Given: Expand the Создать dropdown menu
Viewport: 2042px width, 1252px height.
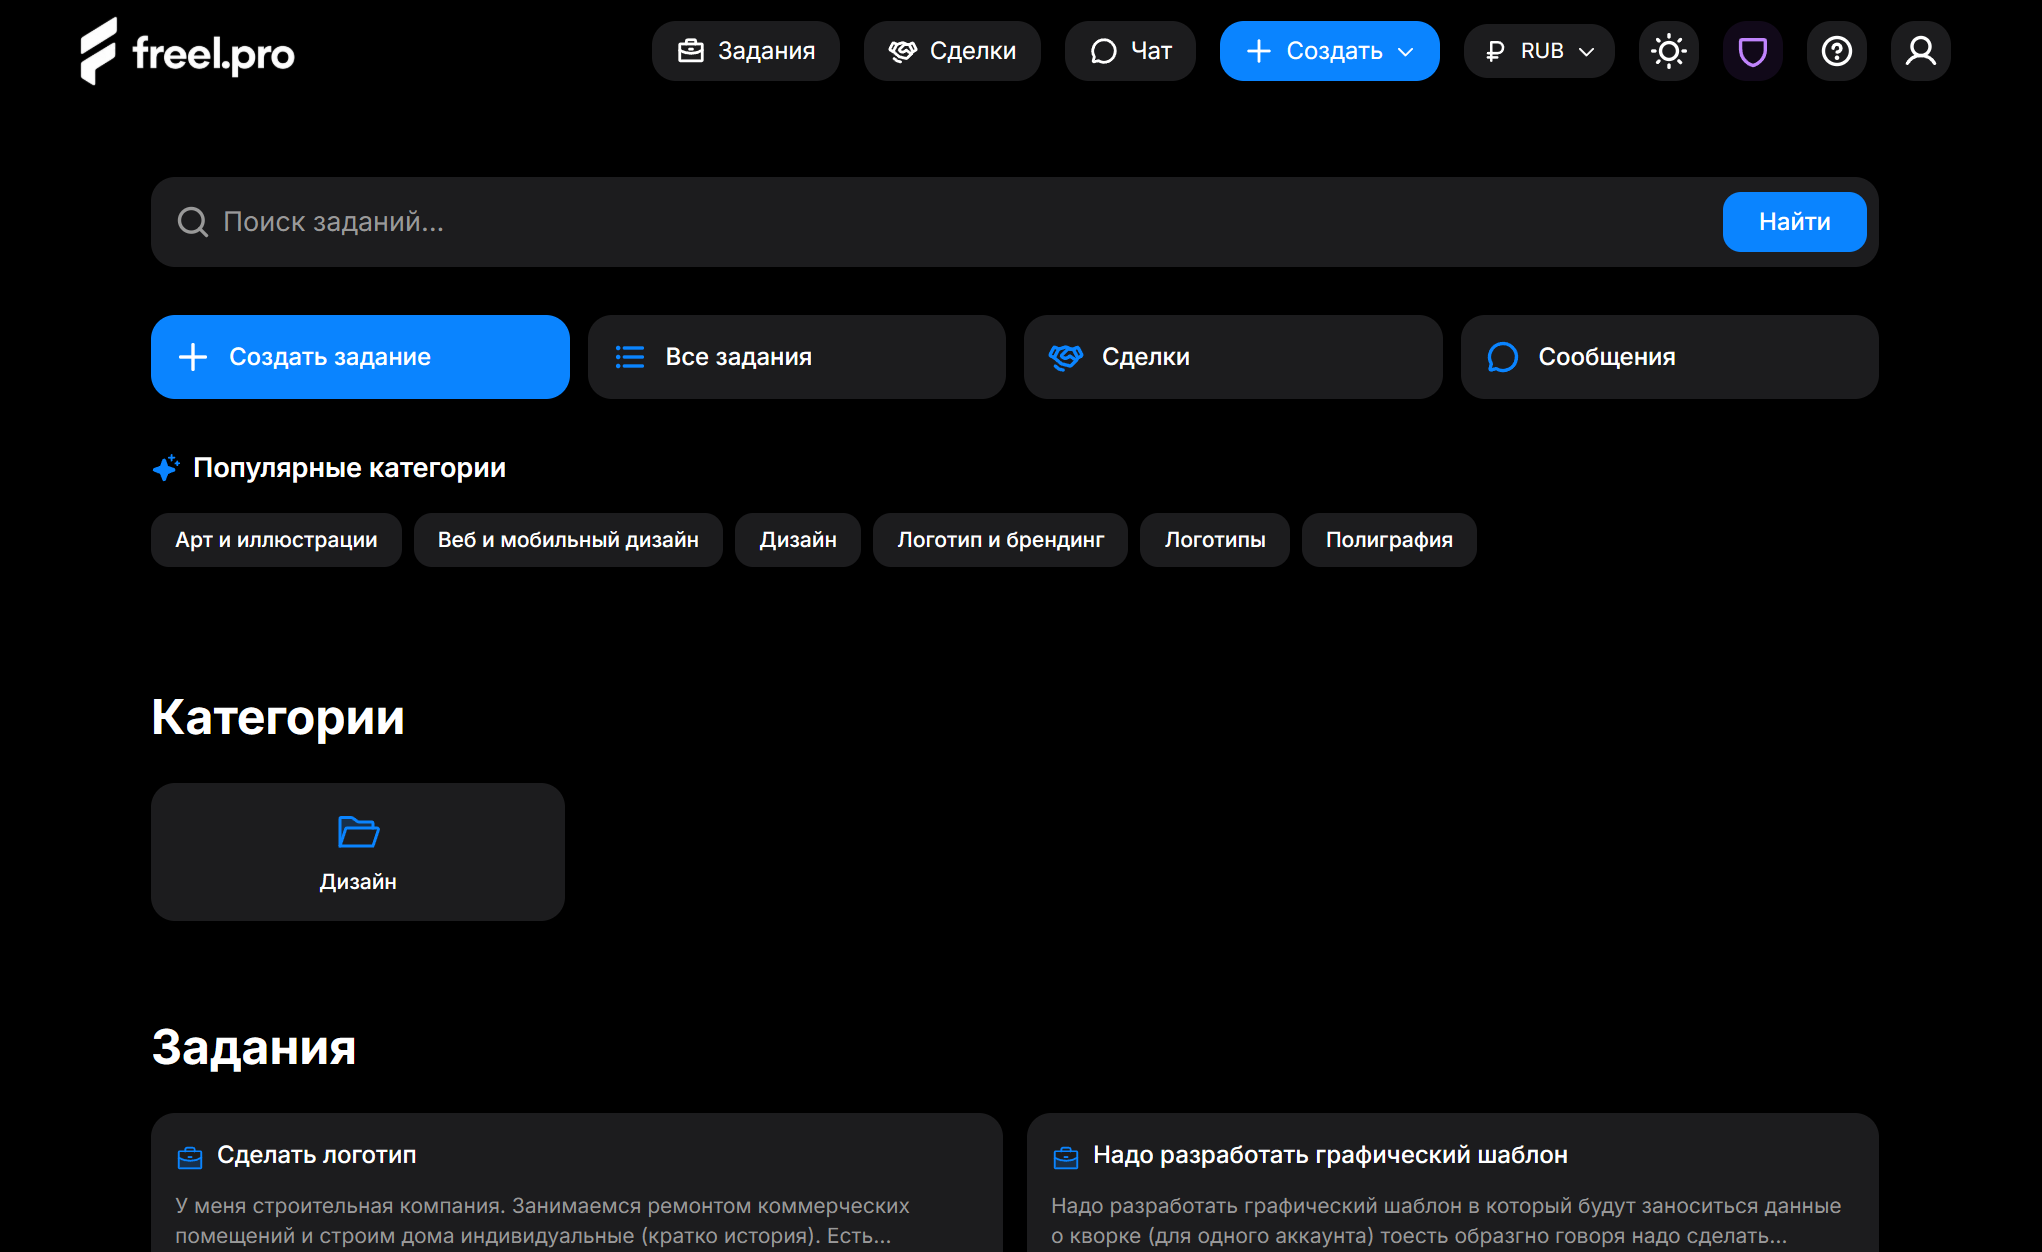Looking at the screenshot, I should click(x=1329, y=50).
